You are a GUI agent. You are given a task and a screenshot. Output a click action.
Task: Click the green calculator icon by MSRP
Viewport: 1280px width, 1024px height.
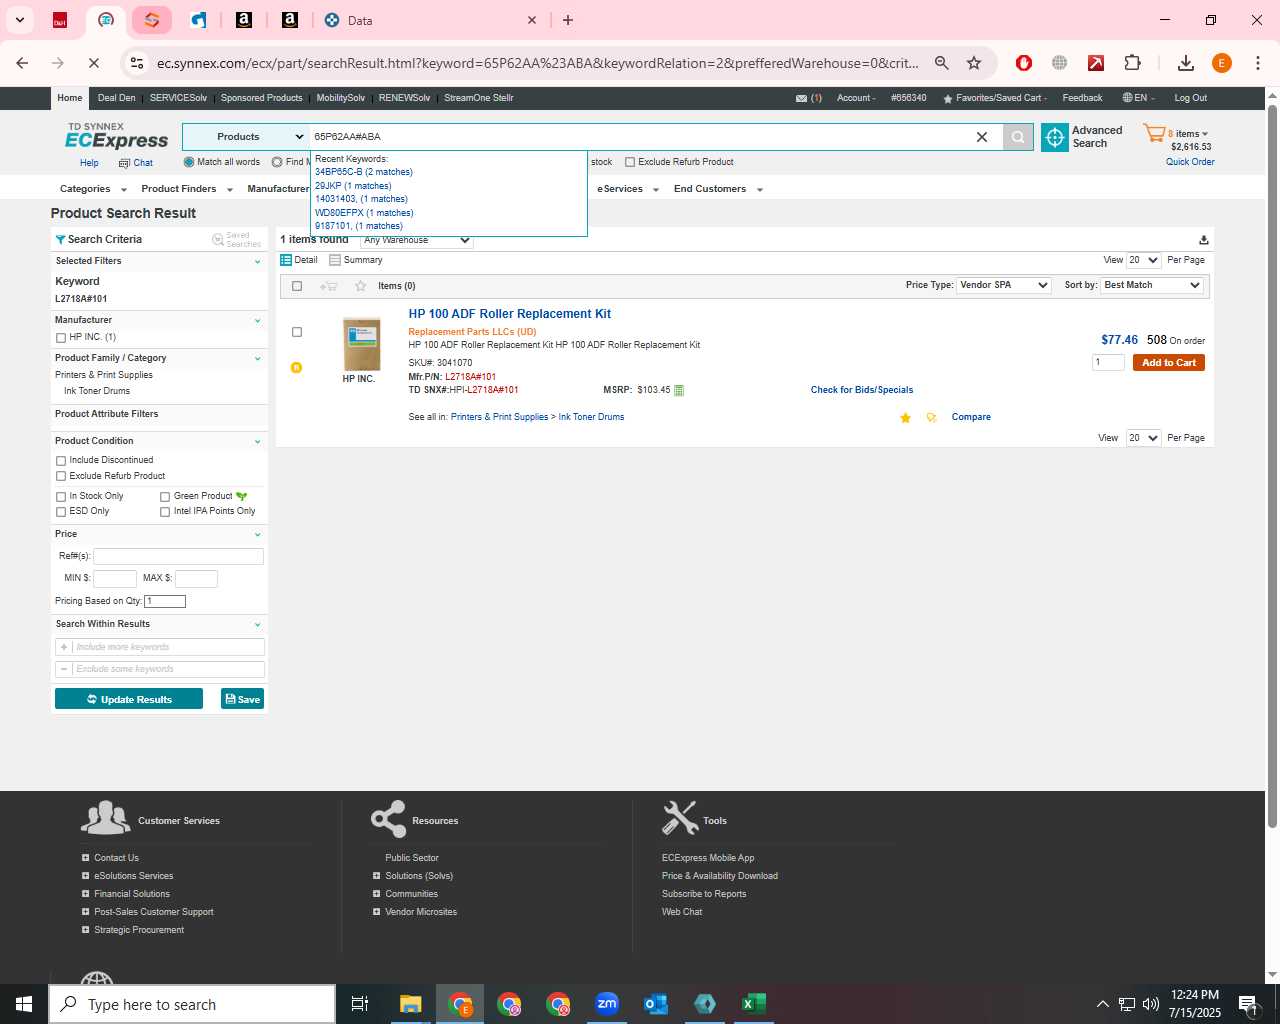pos(679,390)
